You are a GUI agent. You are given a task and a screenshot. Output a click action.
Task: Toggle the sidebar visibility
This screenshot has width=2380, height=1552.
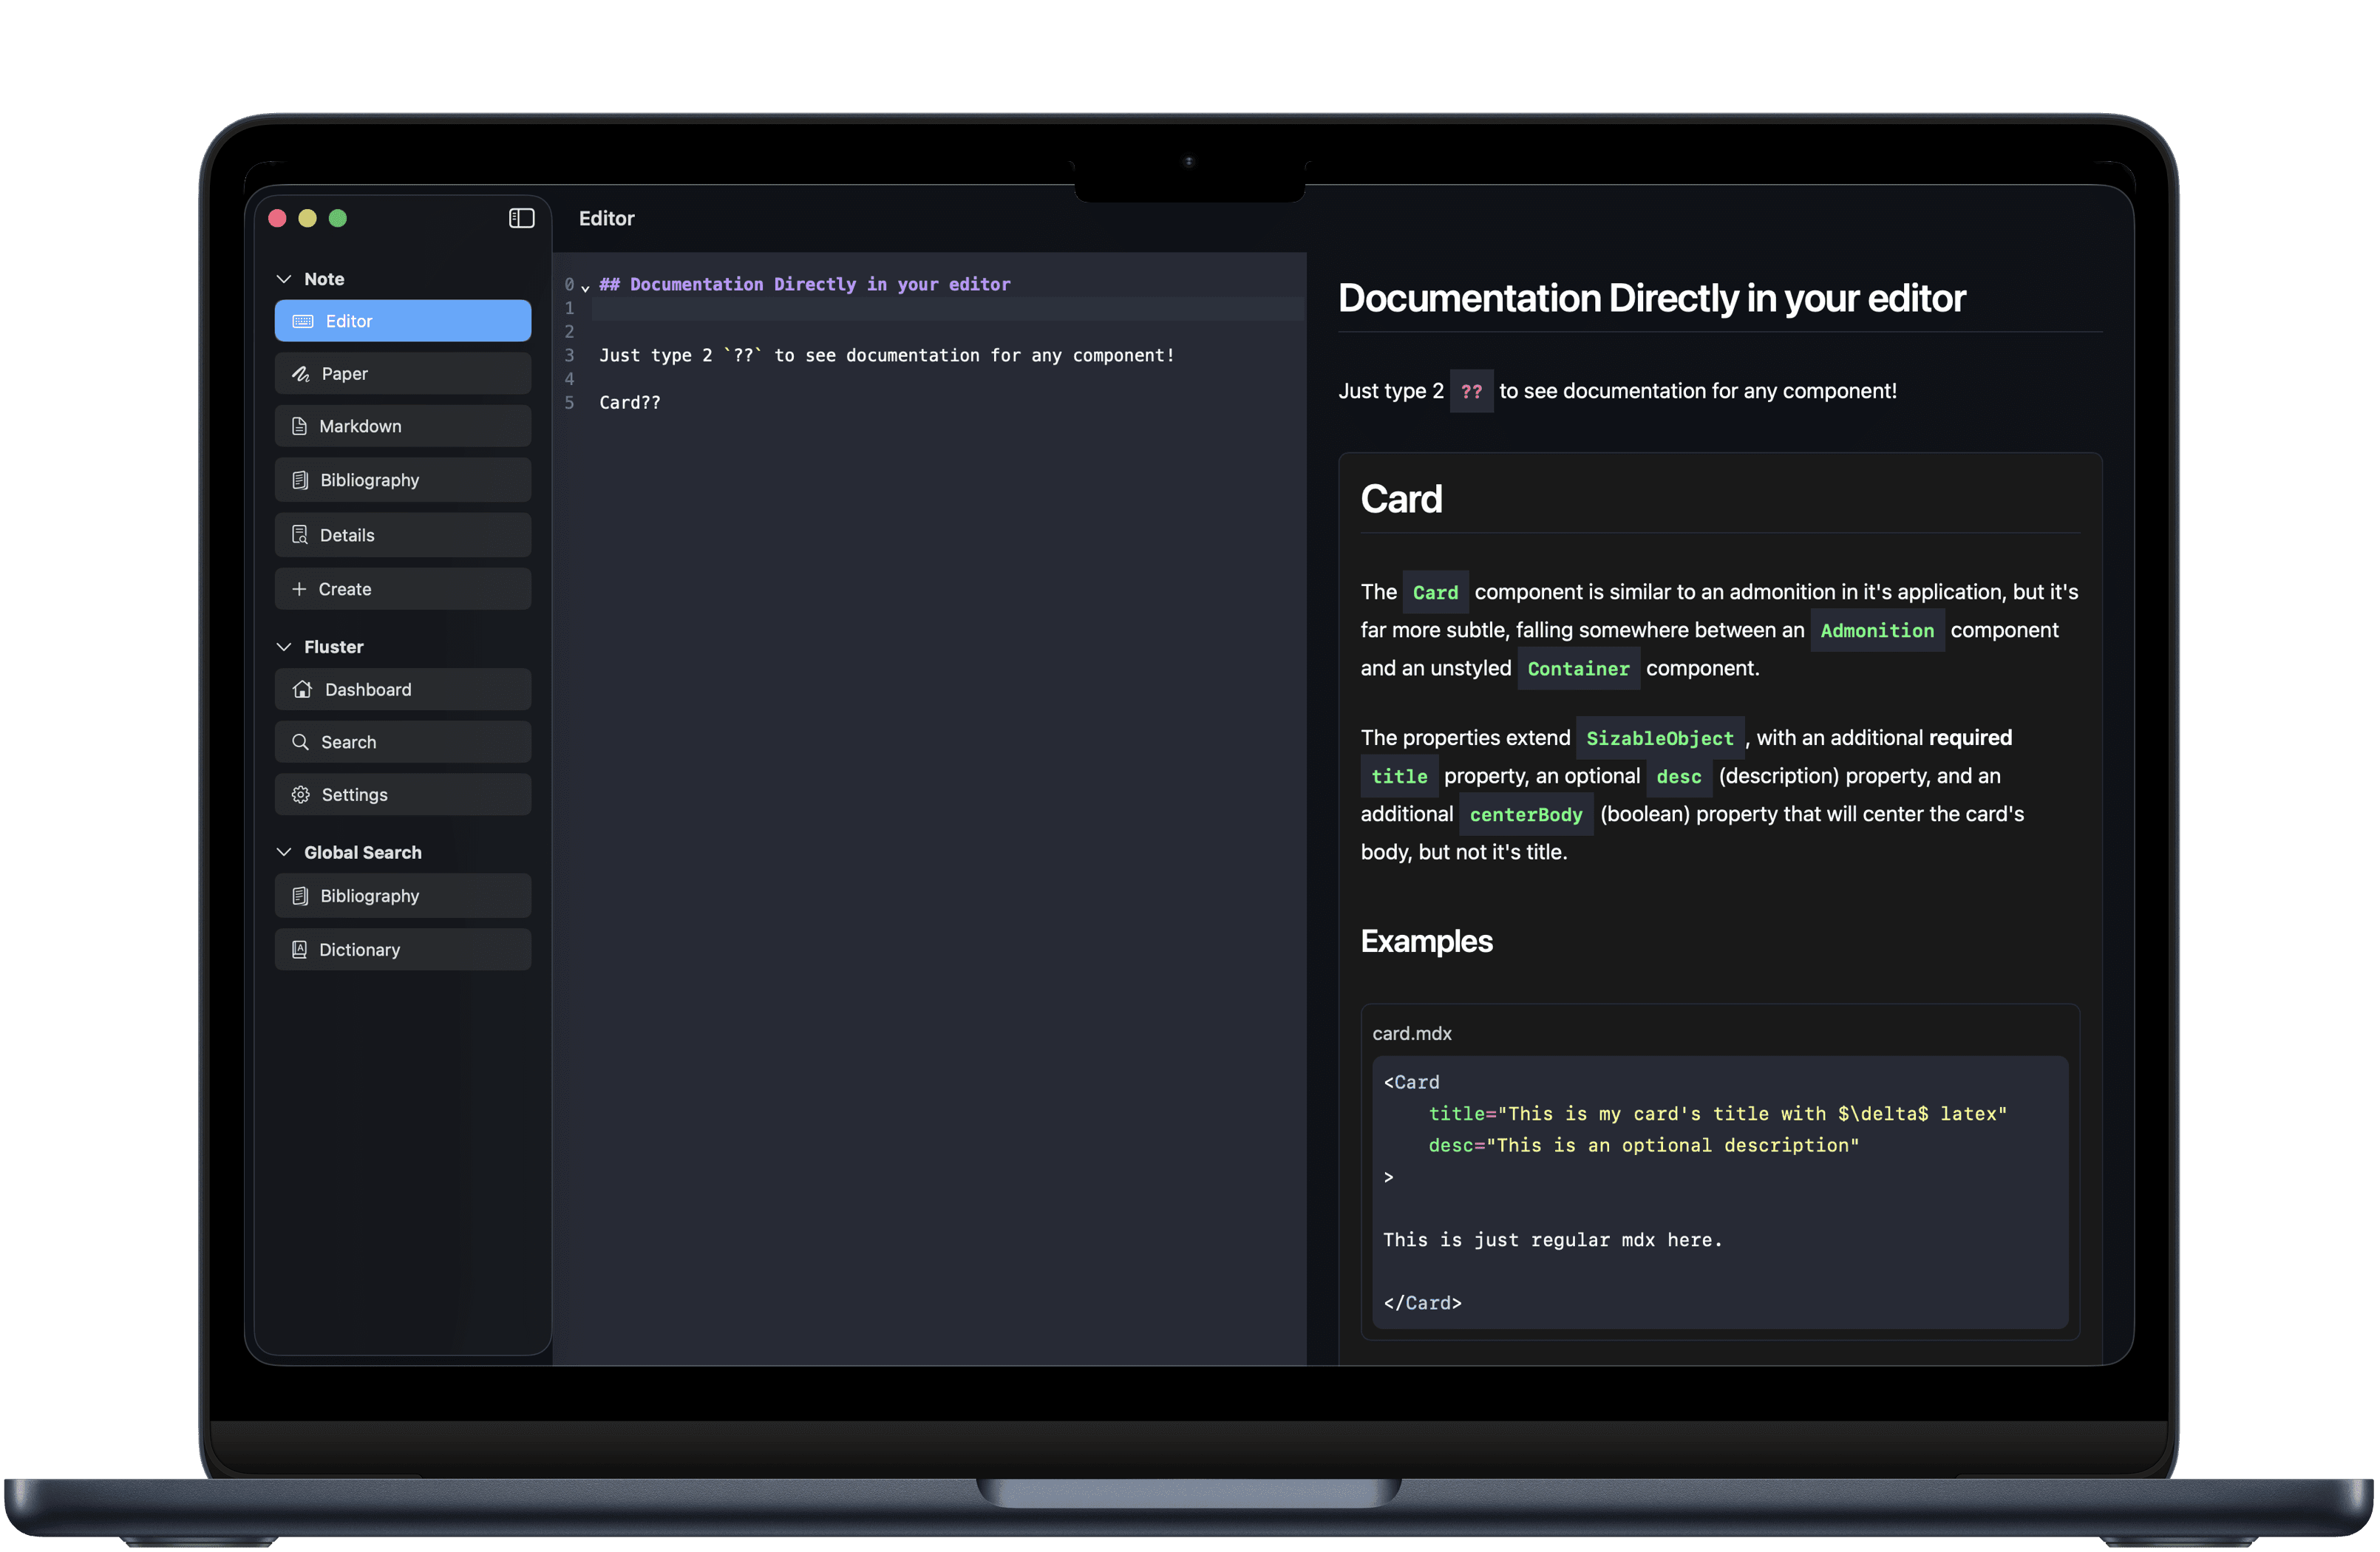pos(521,218)
